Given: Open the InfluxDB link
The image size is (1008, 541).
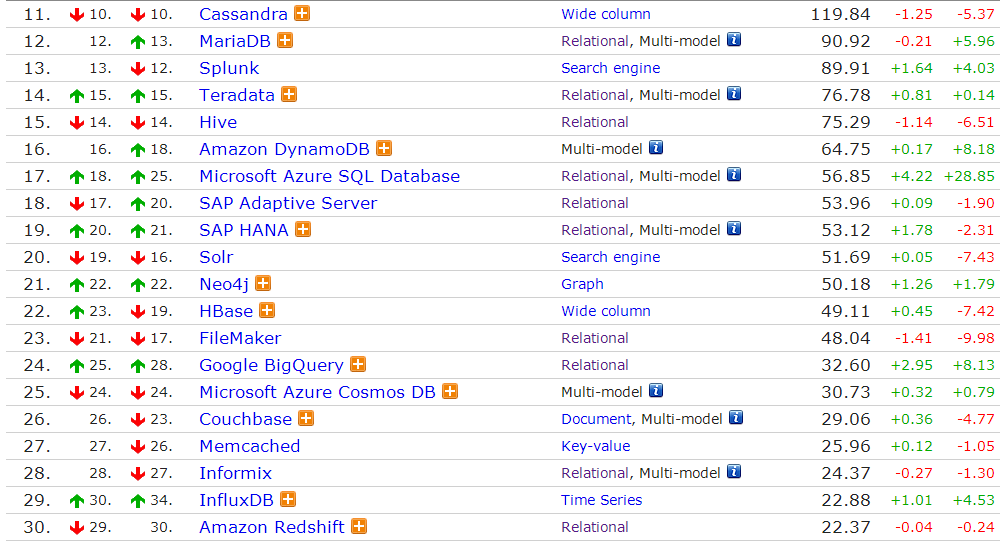Looking at the screenshot, I should (x=236, y=500).
